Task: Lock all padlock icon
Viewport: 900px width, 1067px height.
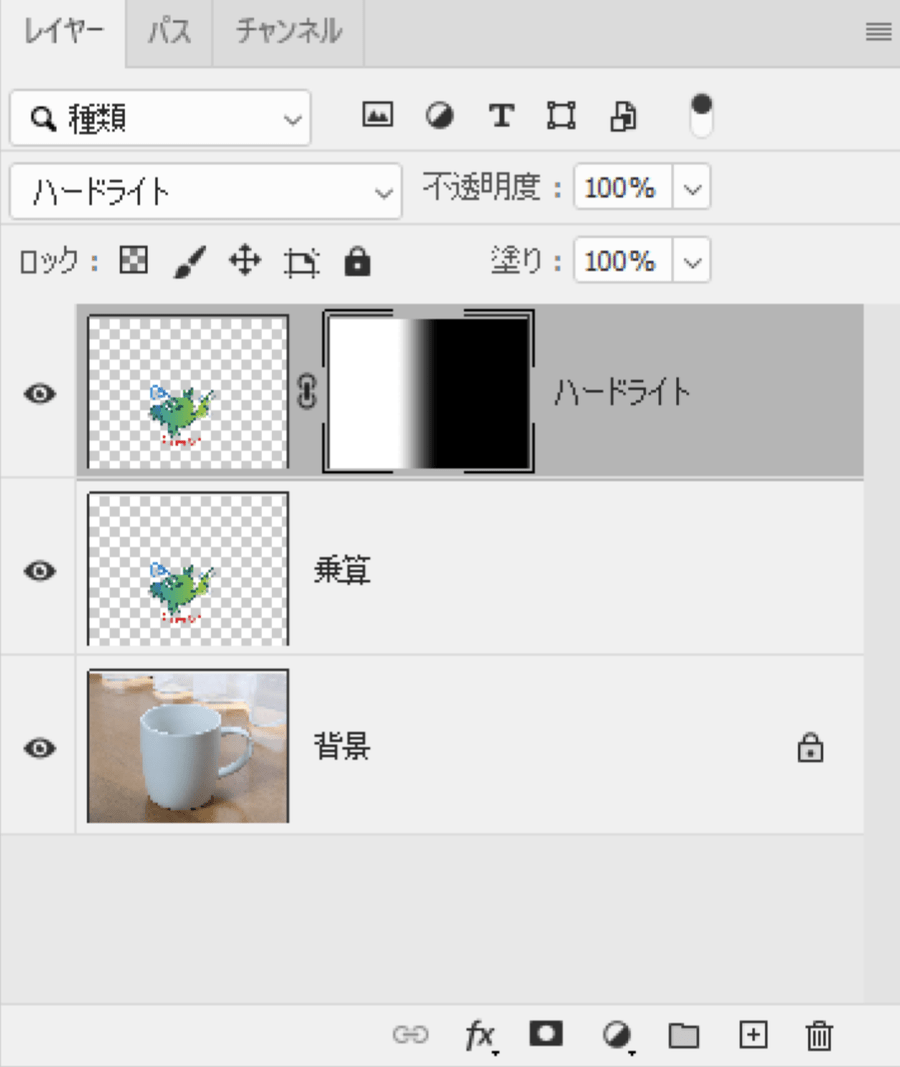Action: tap(357, 261)
